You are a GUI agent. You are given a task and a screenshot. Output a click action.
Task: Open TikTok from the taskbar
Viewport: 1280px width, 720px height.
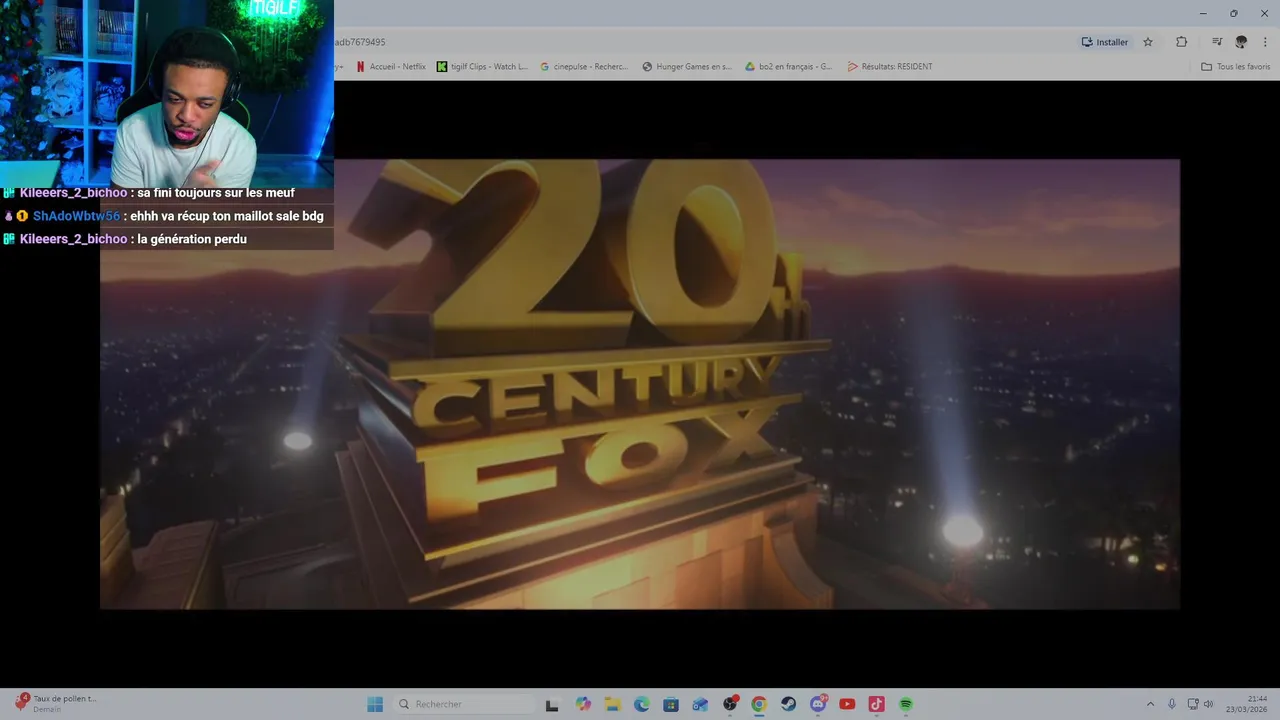(876, 704)
